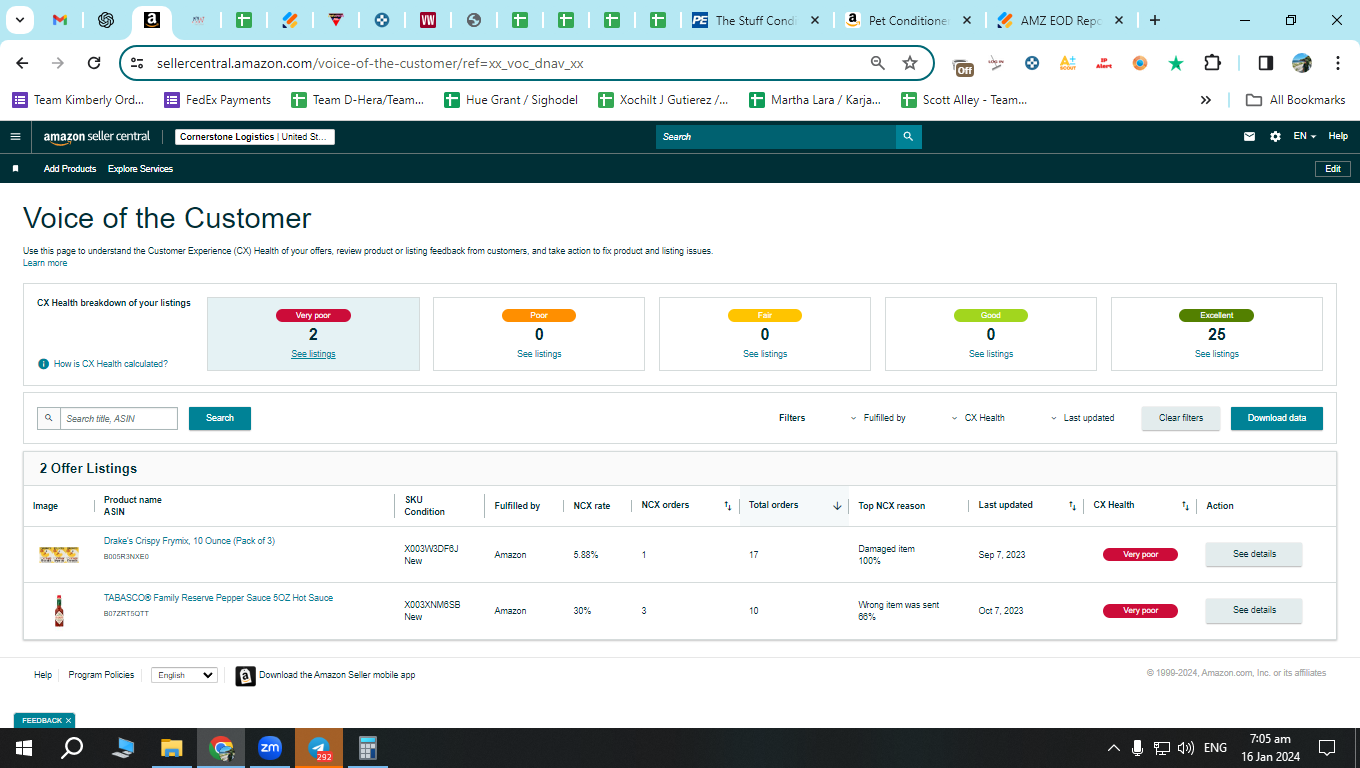
Task: Open the Cornerstone Logistics account switcher
Action: 255,137
